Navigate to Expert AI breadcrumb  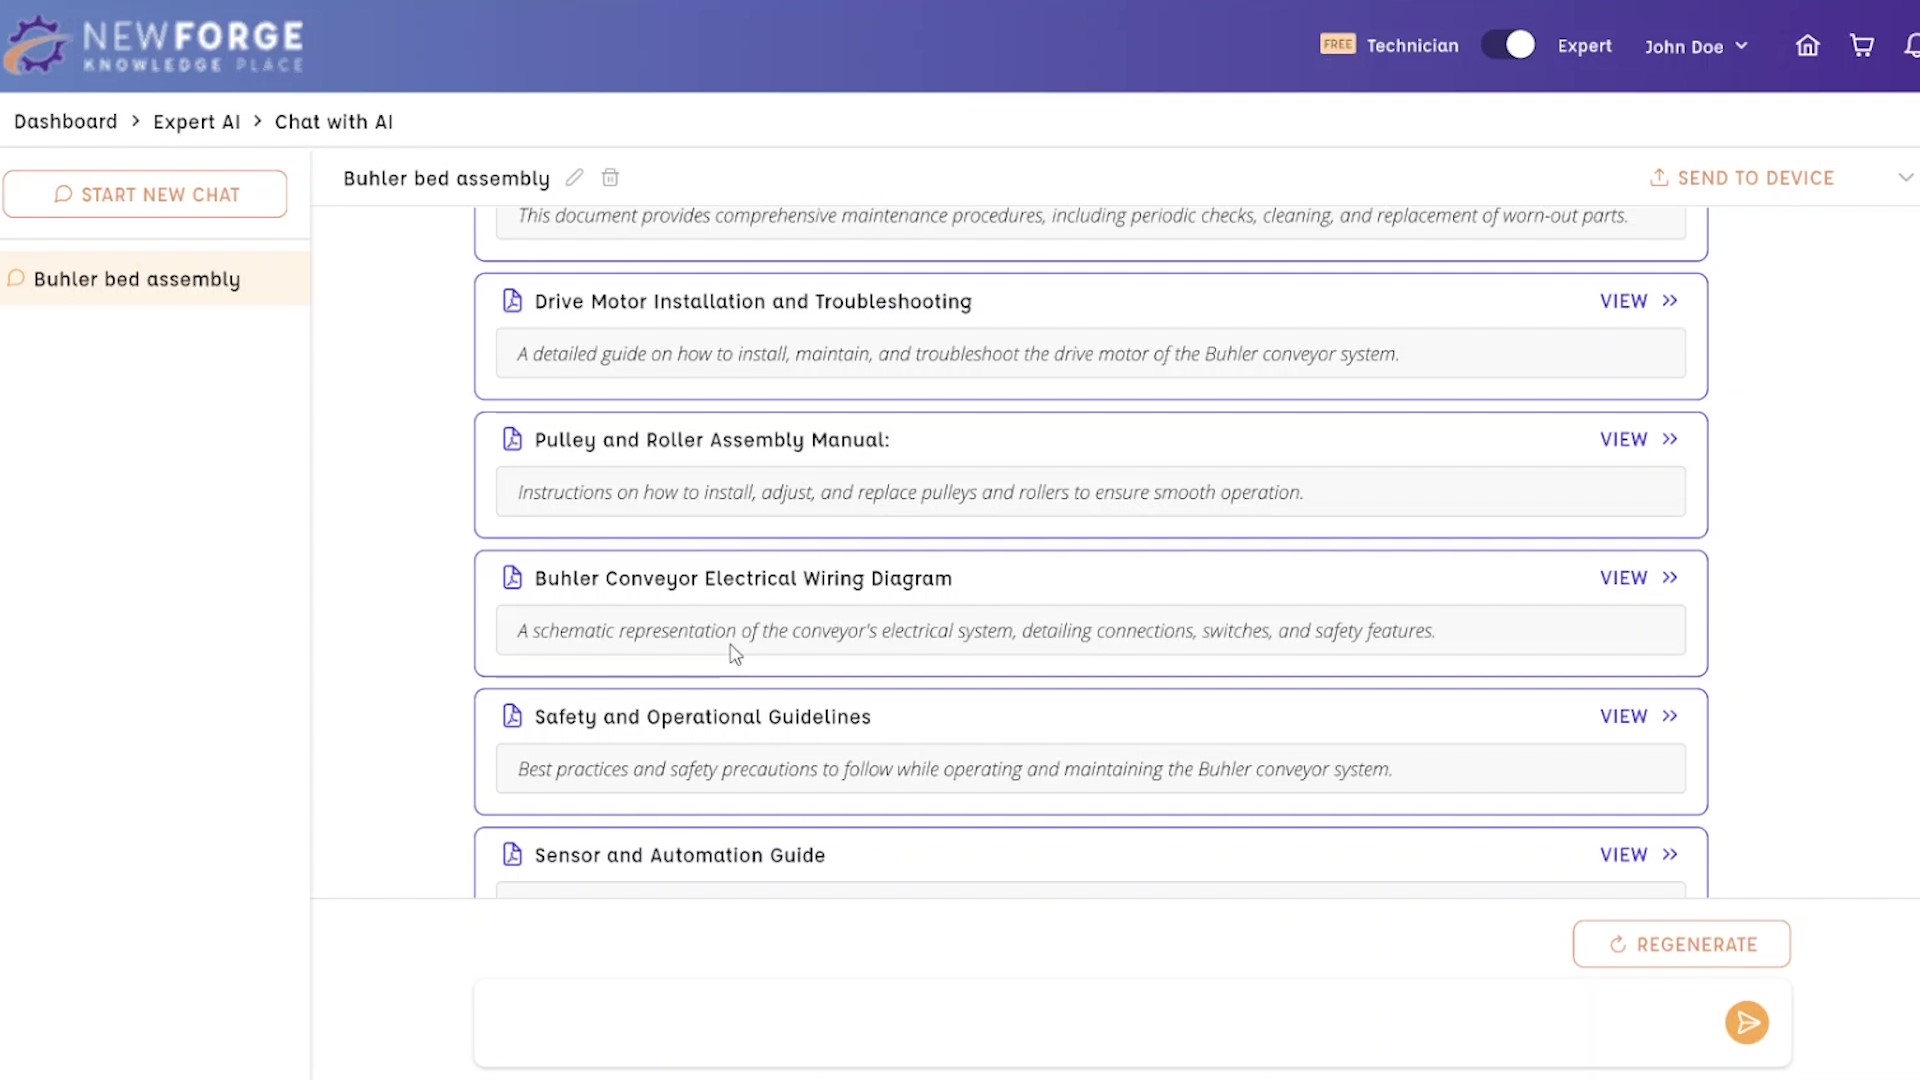tap(196, 122)
